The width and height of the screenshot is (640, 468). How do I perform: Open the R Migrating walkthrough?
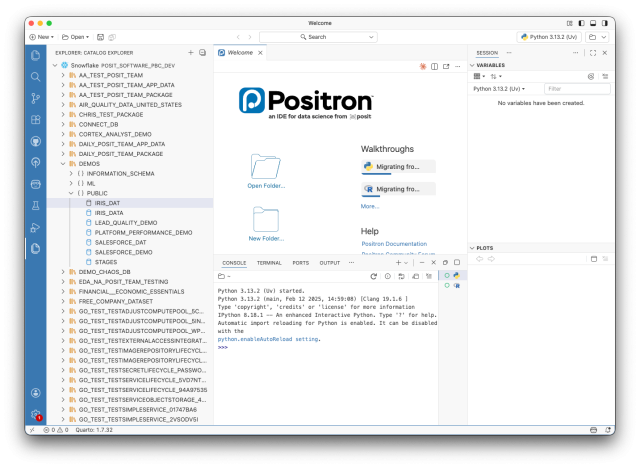(x=398, y=189)
